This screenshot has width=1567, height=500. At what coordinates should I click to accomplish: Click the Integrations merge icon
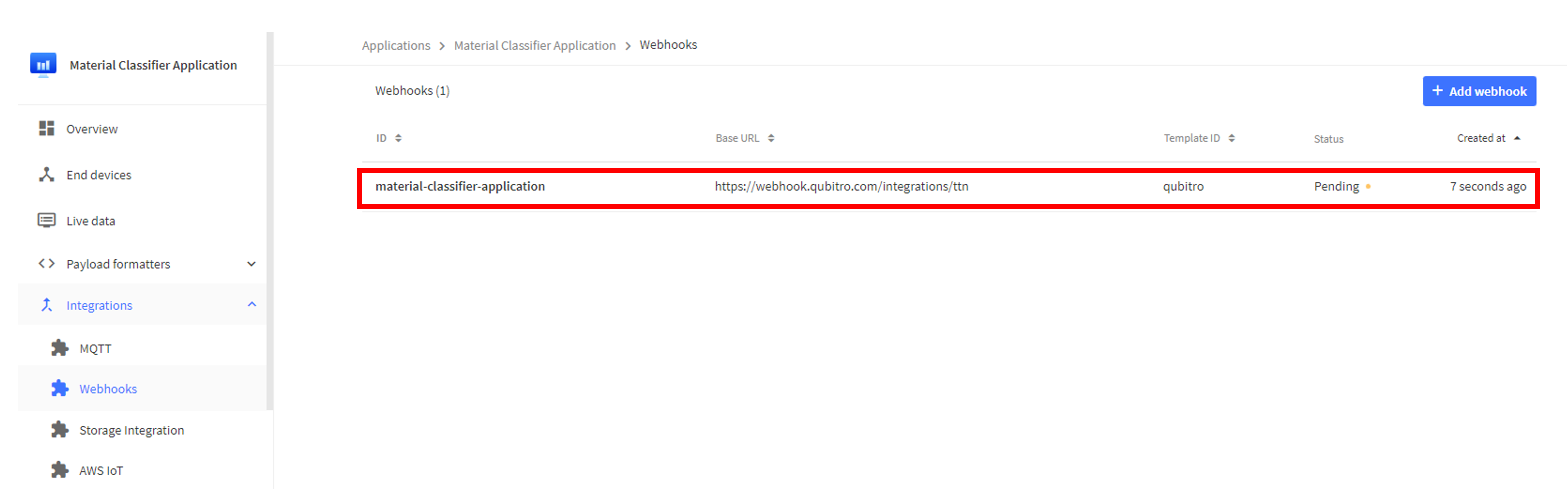pos(46,305)
